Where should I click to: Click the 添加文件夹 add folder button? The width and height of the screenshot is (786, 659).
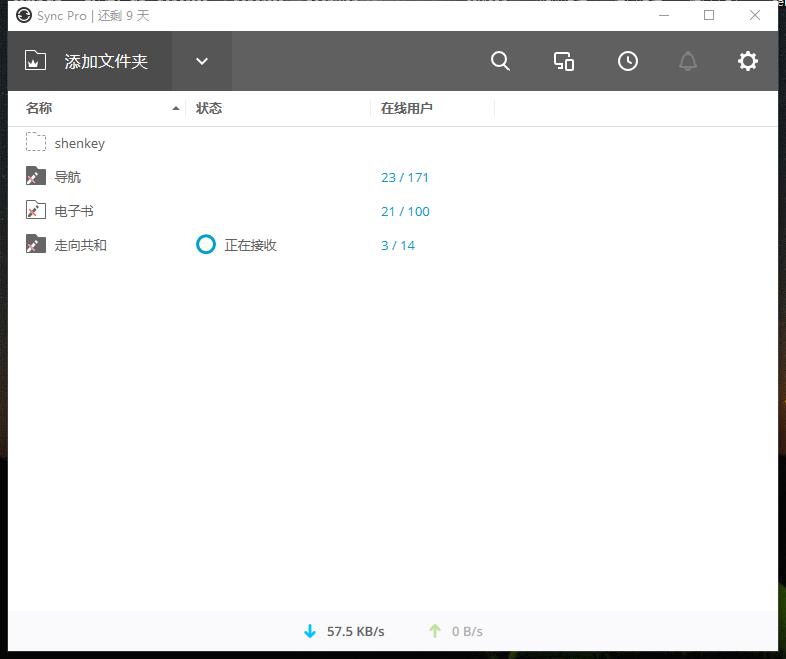[x=90, y=61]
